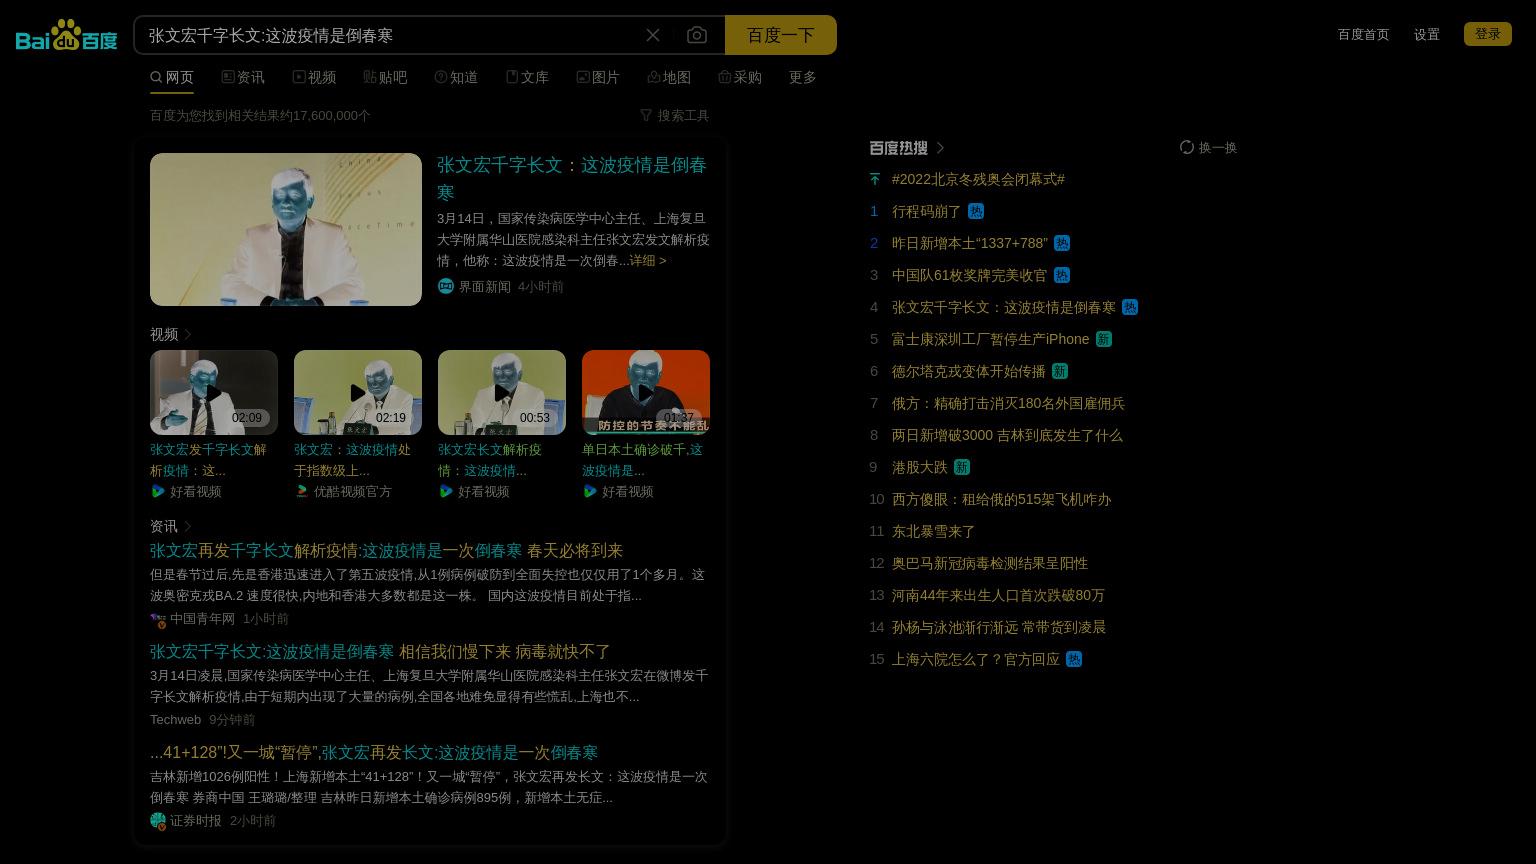Open hot search 富士康深圳工厂暂停生产iPhone
The height and width of the screenshot is (864, 1536).
click(990, 339)
